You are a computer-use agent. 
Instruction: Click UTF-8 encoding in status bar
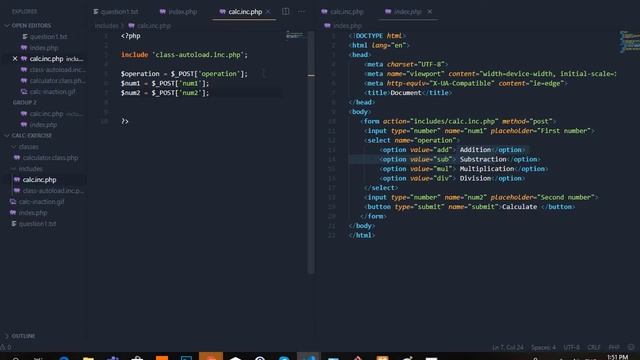point(571,348)
